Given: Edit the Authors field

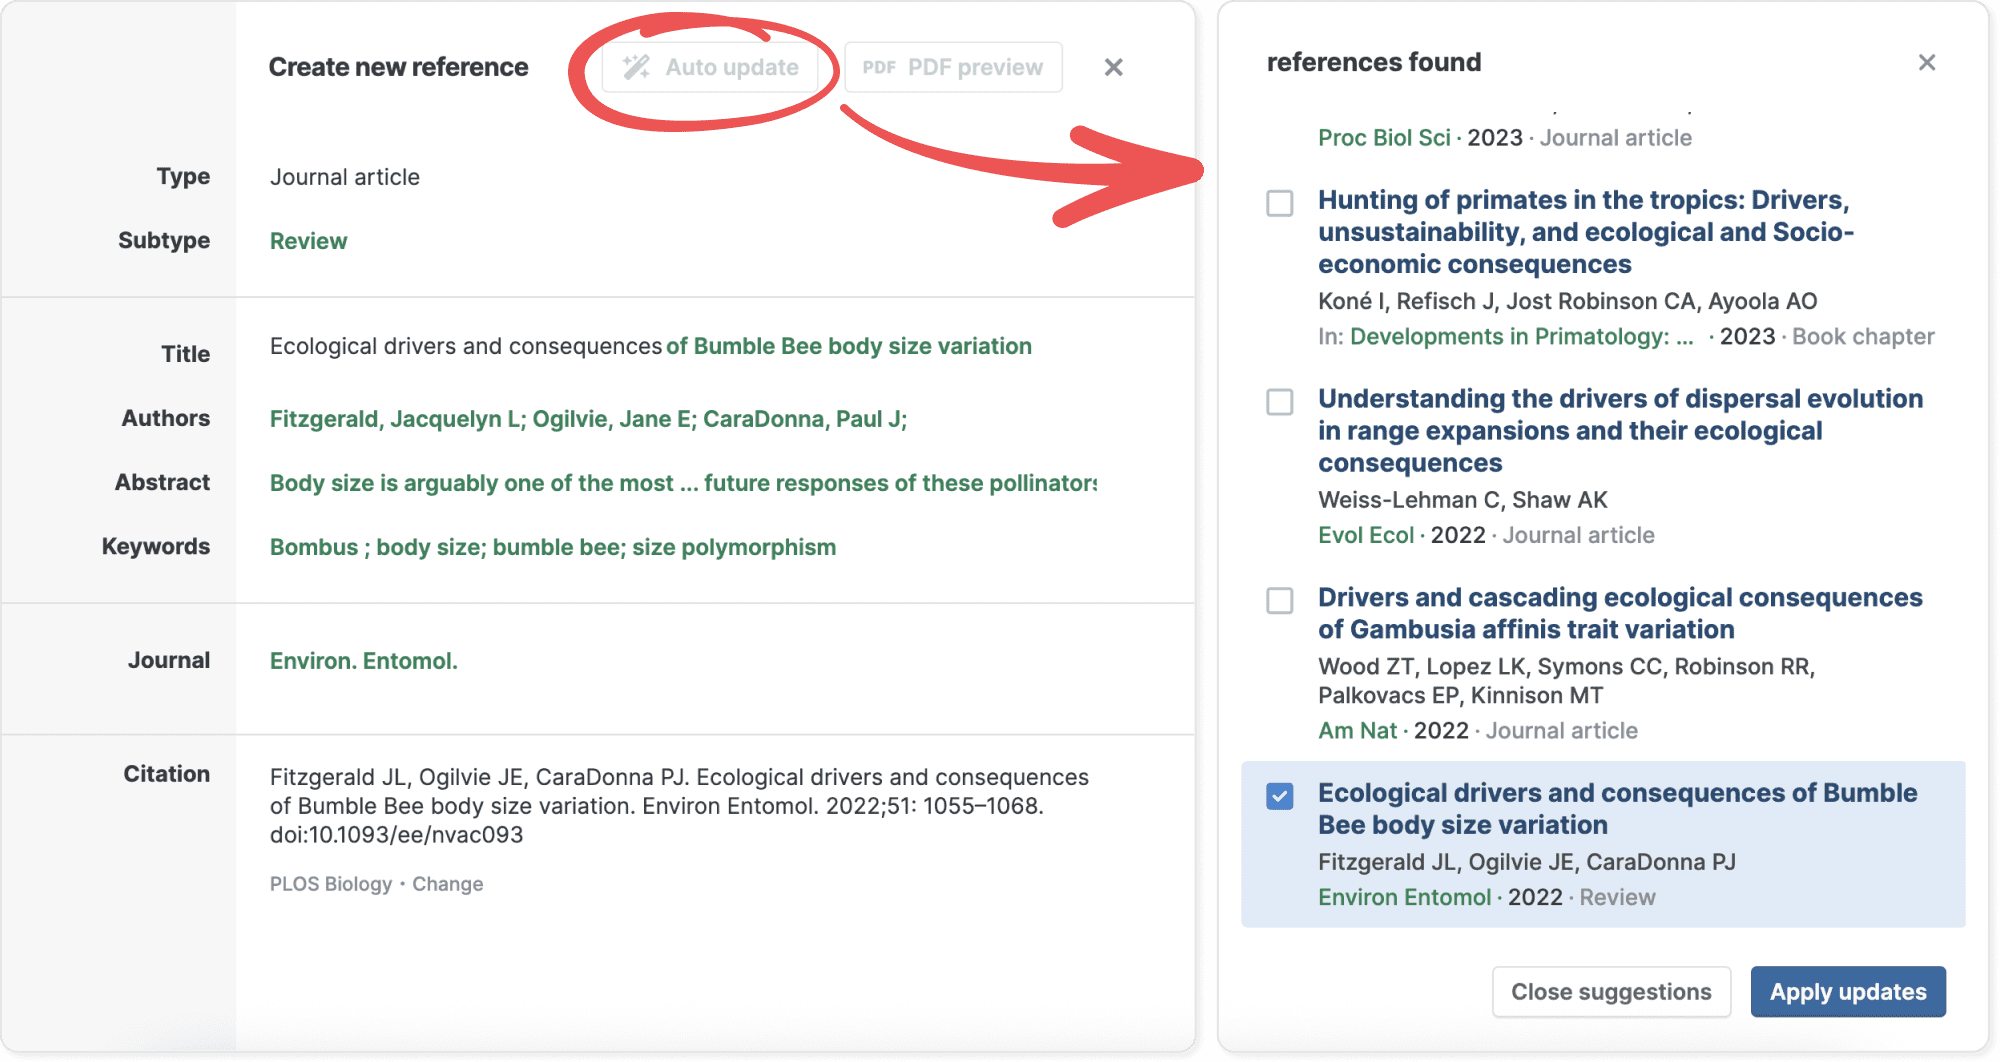Looking at the screenshot, I should (588, 419).
